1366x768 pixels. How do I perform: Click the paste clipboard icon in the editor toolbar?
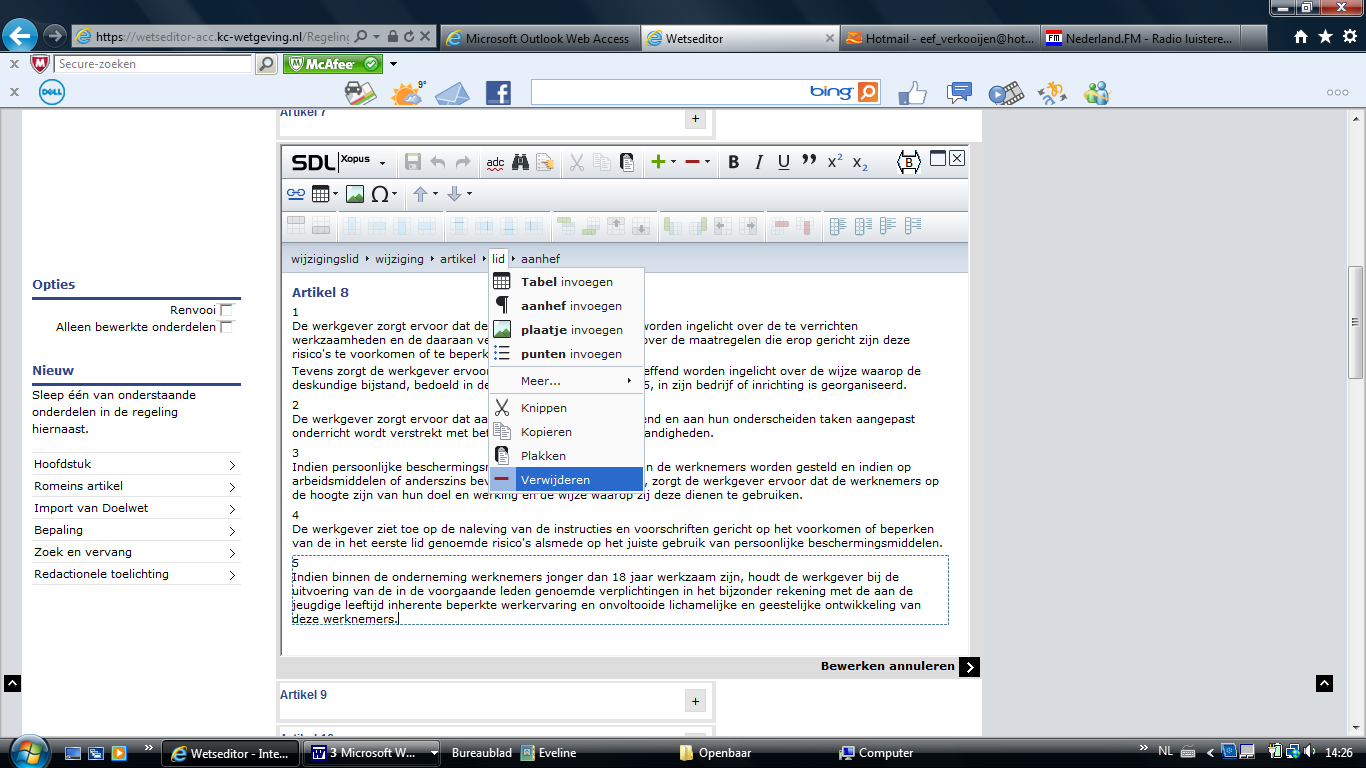click(x=627, y=162)
